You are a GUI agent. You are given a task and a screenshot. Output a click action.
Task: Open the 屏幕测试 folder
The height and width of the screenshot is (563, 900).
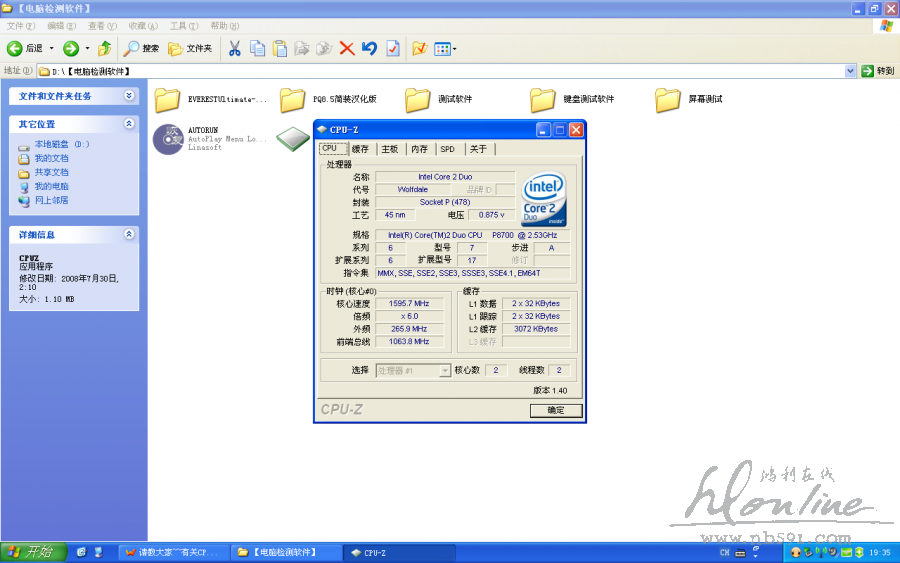click(x=668, y=100)
